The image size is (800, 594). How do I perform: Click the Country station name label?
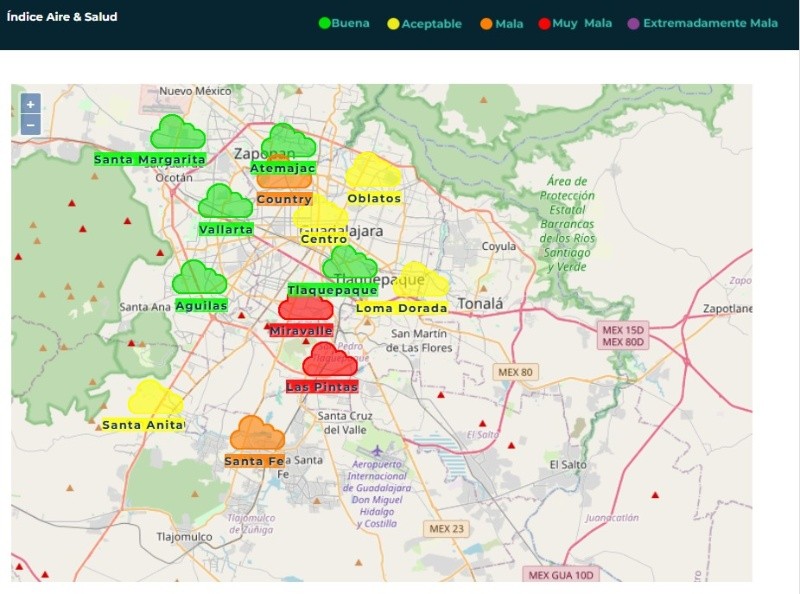click(x=284, y=199)
